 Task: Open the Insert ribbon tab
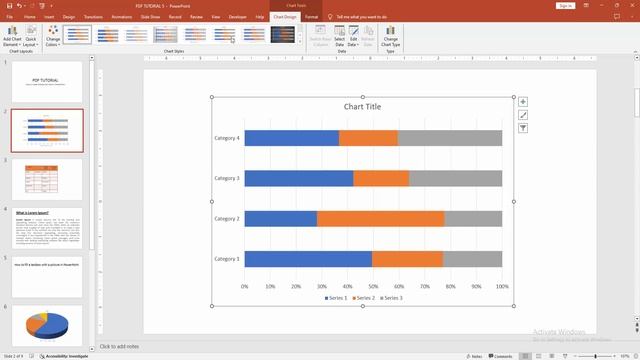click(x=49, y=17)
